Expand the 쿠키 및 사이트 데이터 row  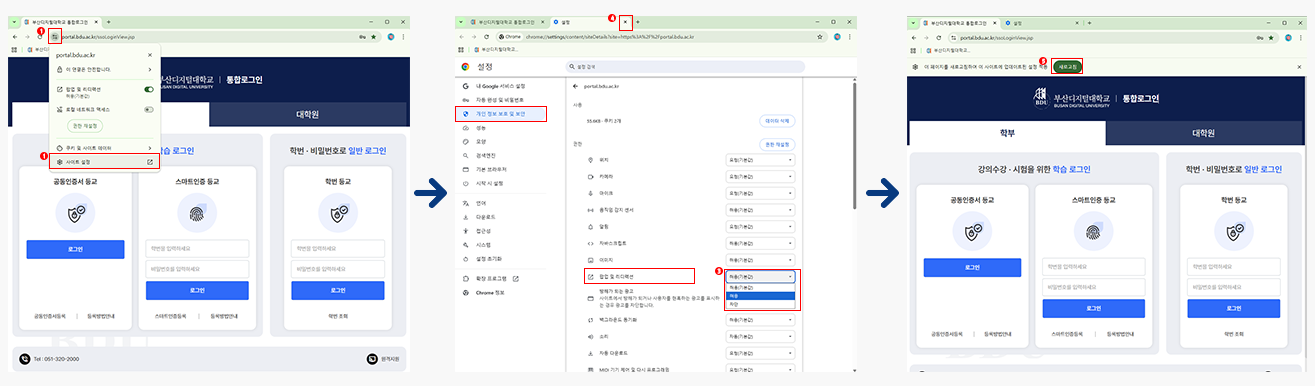(x=104, y=147)
